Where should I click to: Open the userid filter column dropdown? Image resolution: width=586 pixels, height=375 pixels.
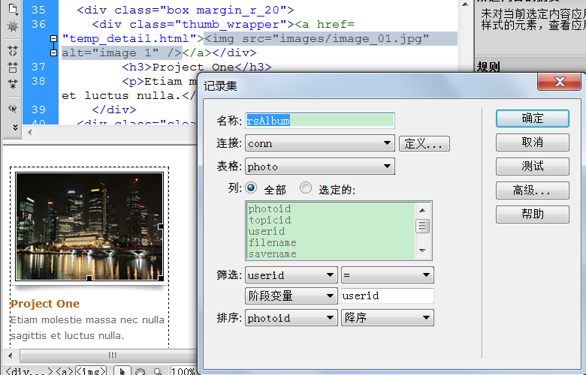[x=292, y=275]
